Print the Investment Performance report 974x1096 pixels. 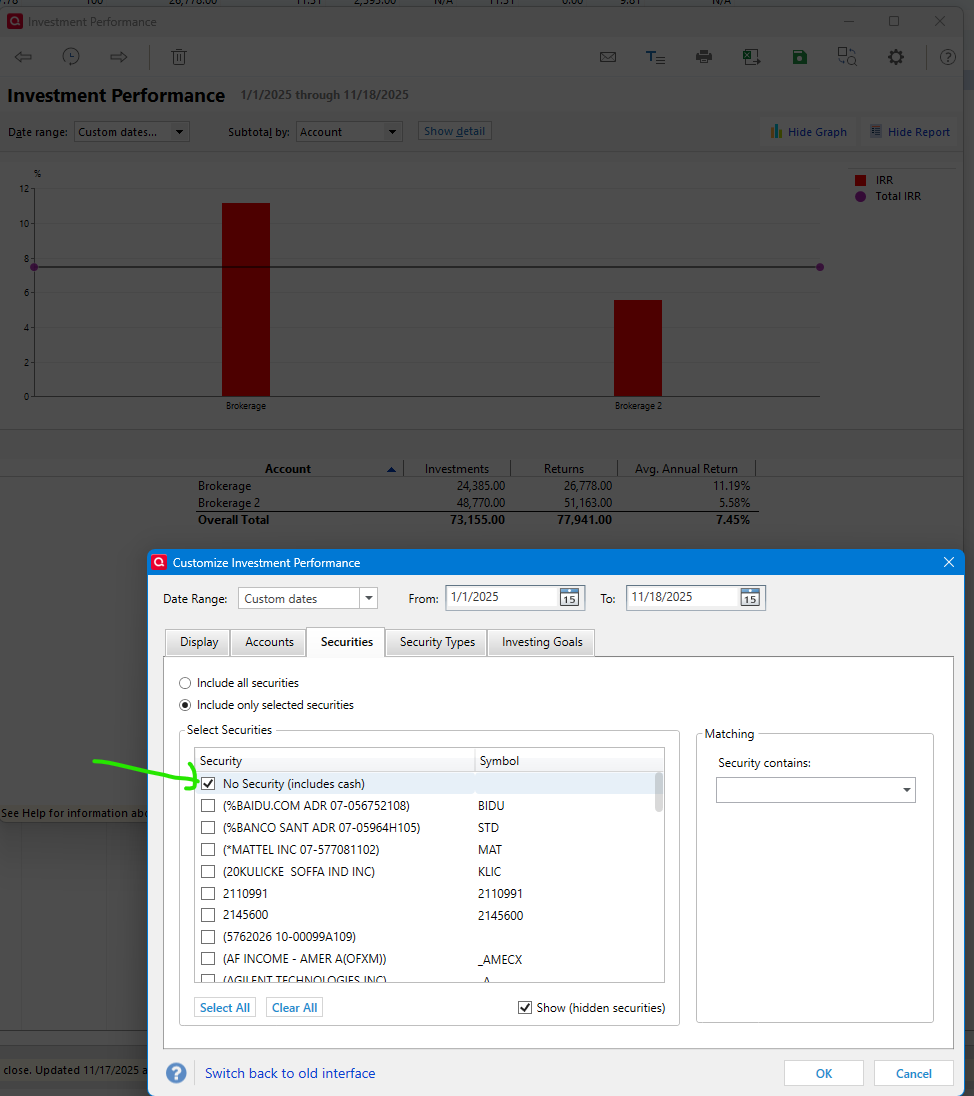pyautogui.click(x=704, y=57)
